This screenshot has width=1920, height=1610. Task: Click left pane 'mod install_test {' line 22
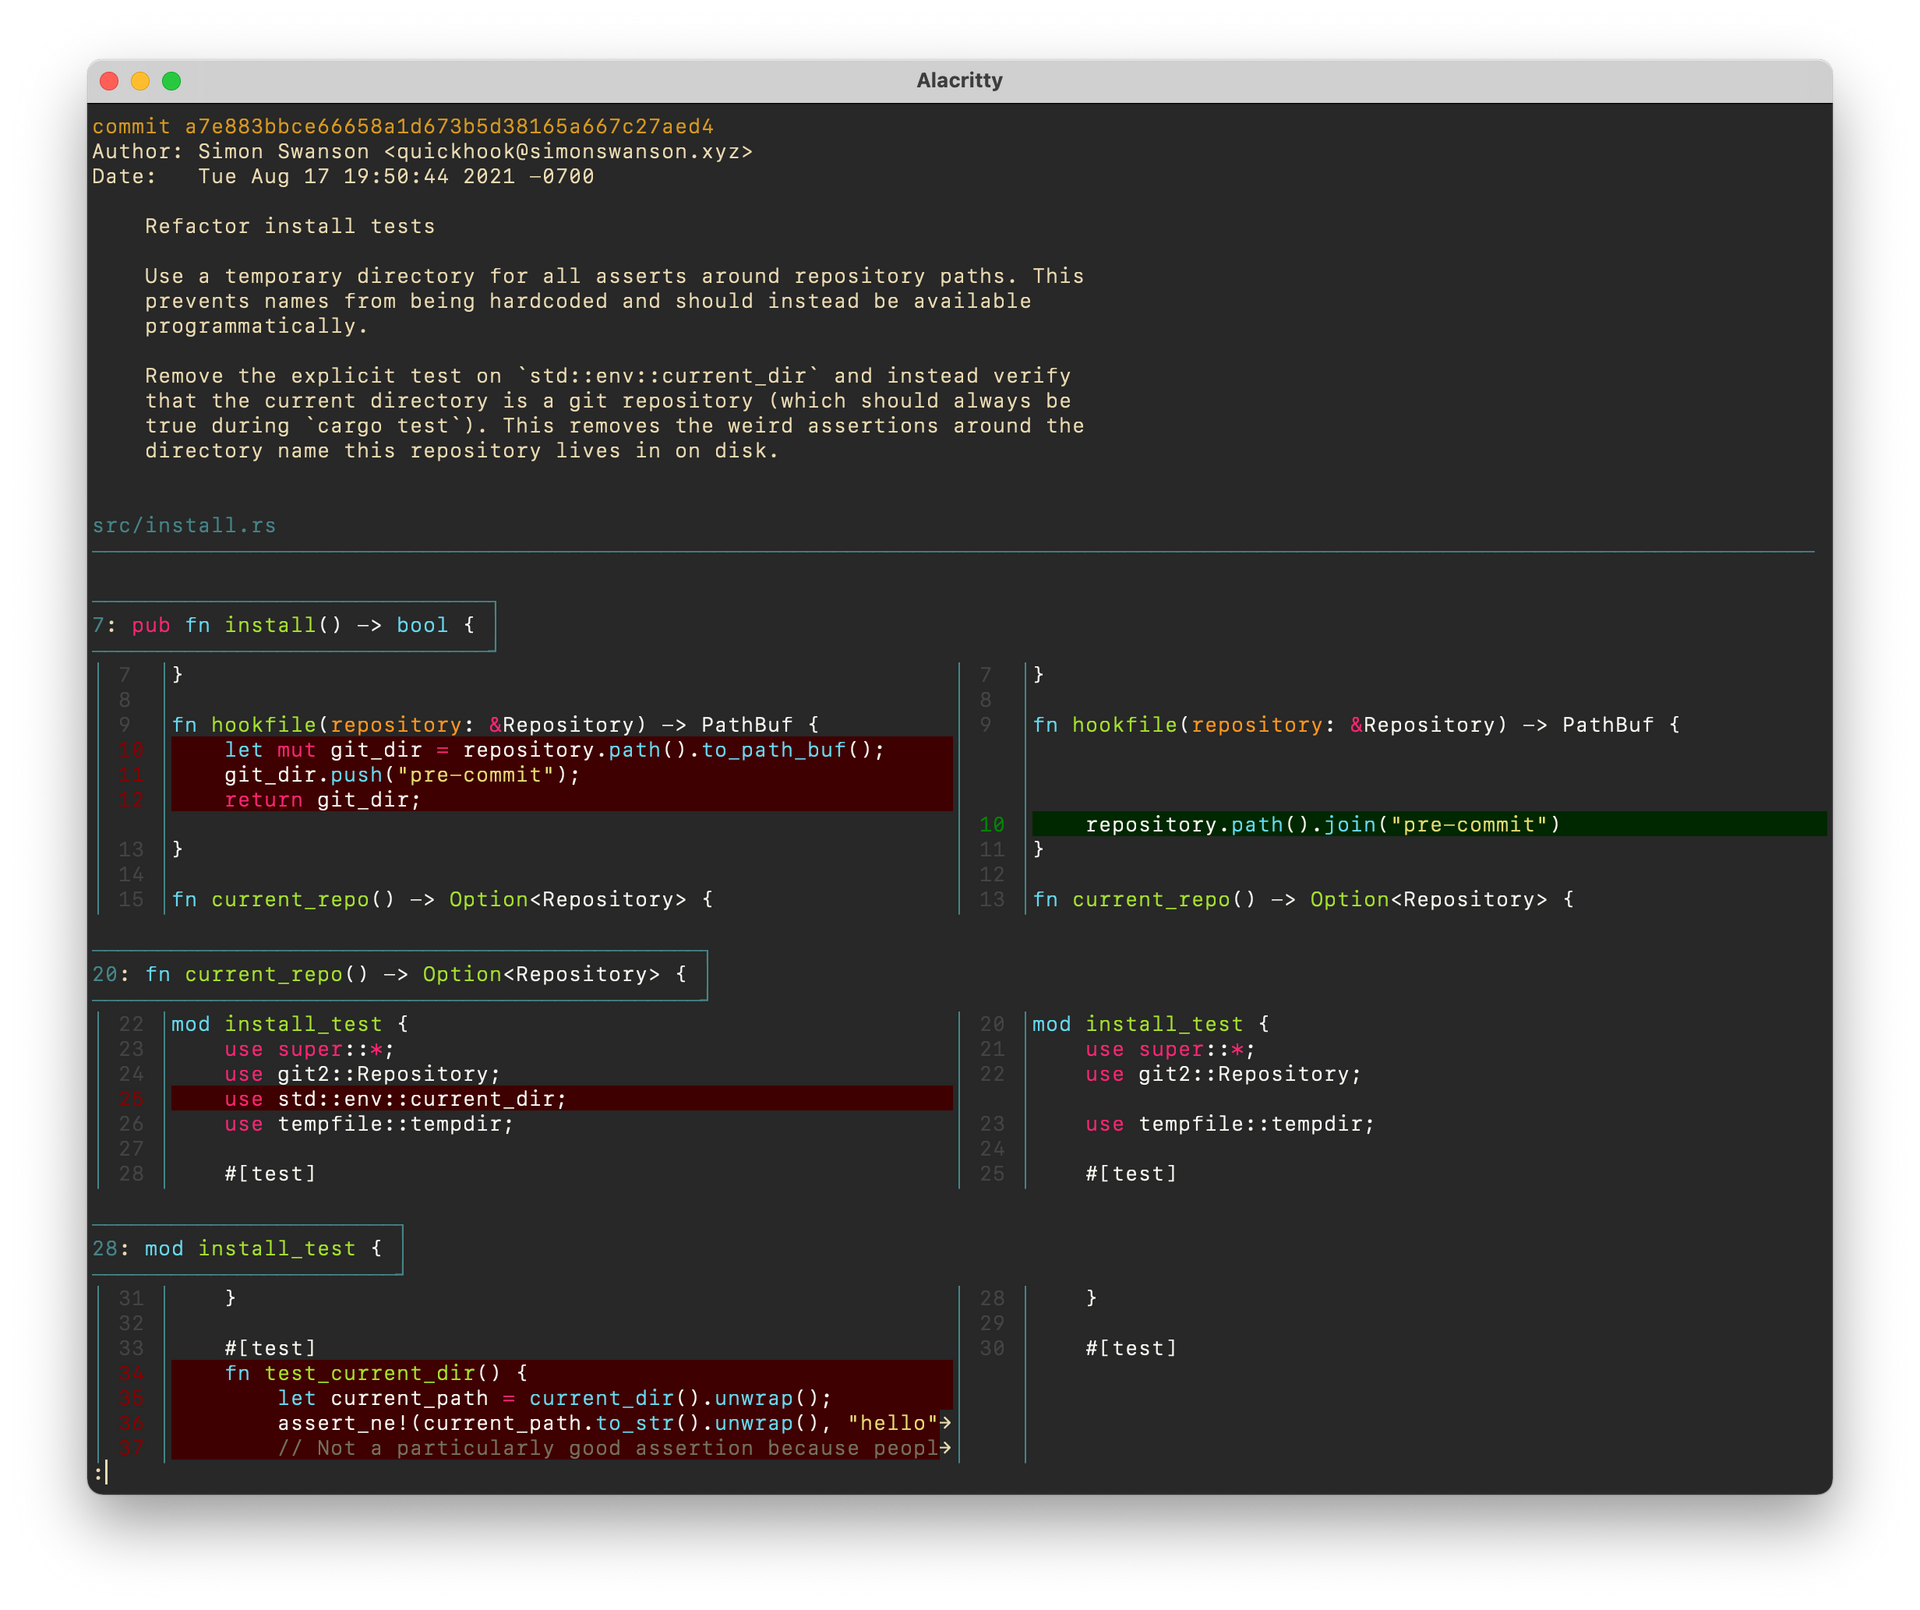(x=290, y=1025)
